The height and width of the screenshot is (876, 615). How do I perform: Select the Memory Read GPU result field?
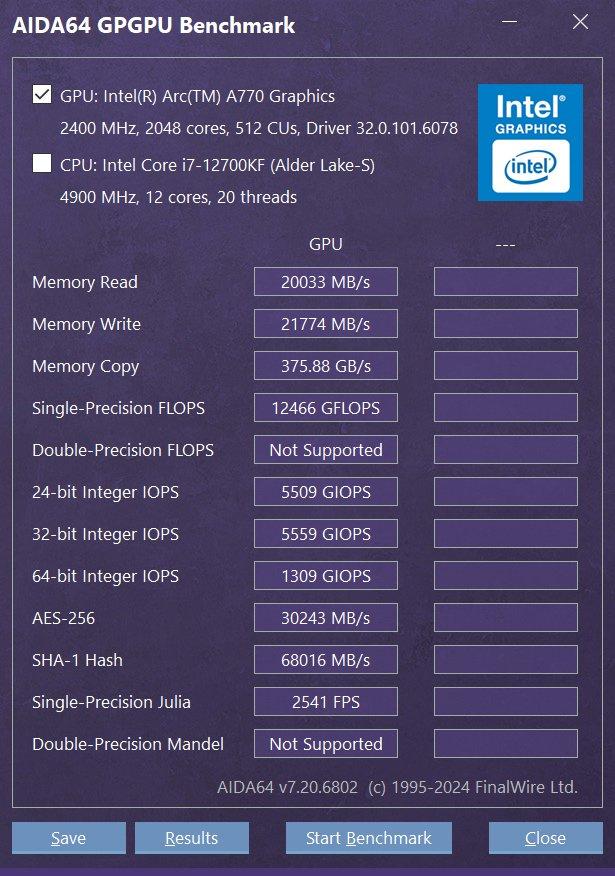(x=326, y=282)
